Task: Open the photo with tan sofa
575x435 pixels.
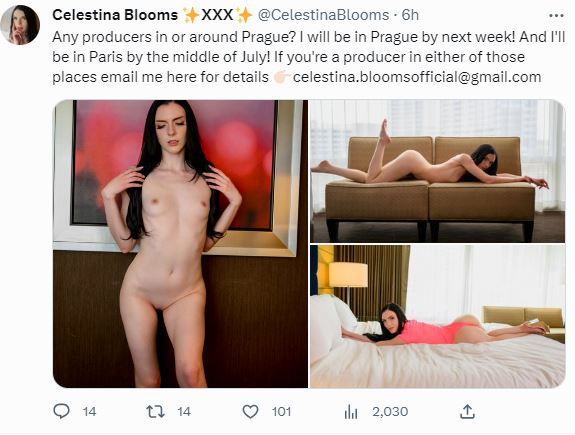Action: 437,171
